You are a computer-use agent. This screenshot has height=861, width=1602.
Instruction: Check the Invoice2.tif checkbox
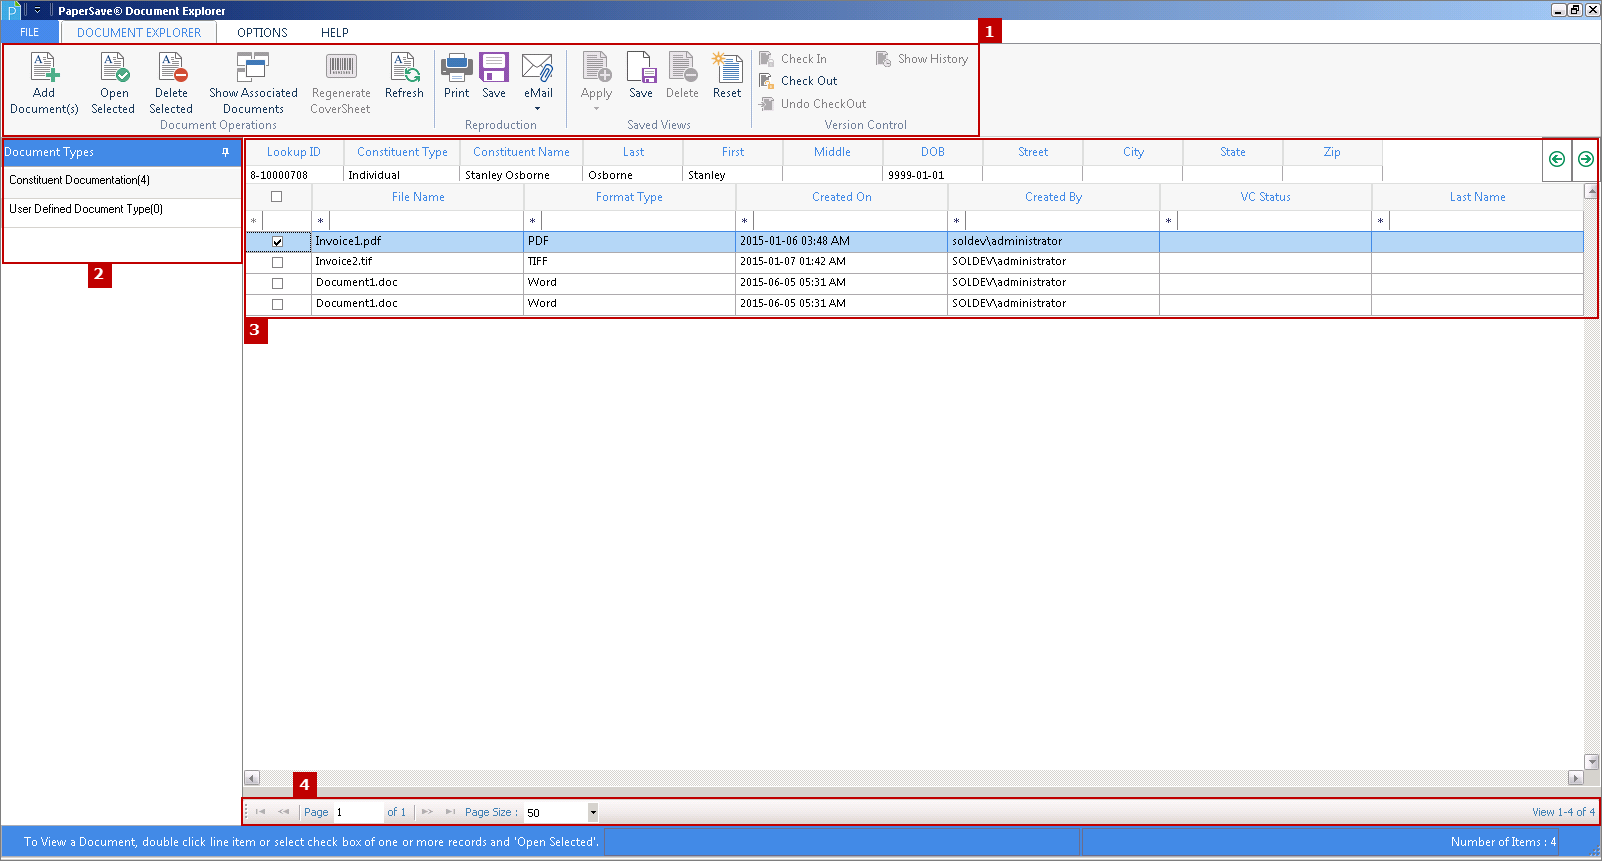click(278, 262)
